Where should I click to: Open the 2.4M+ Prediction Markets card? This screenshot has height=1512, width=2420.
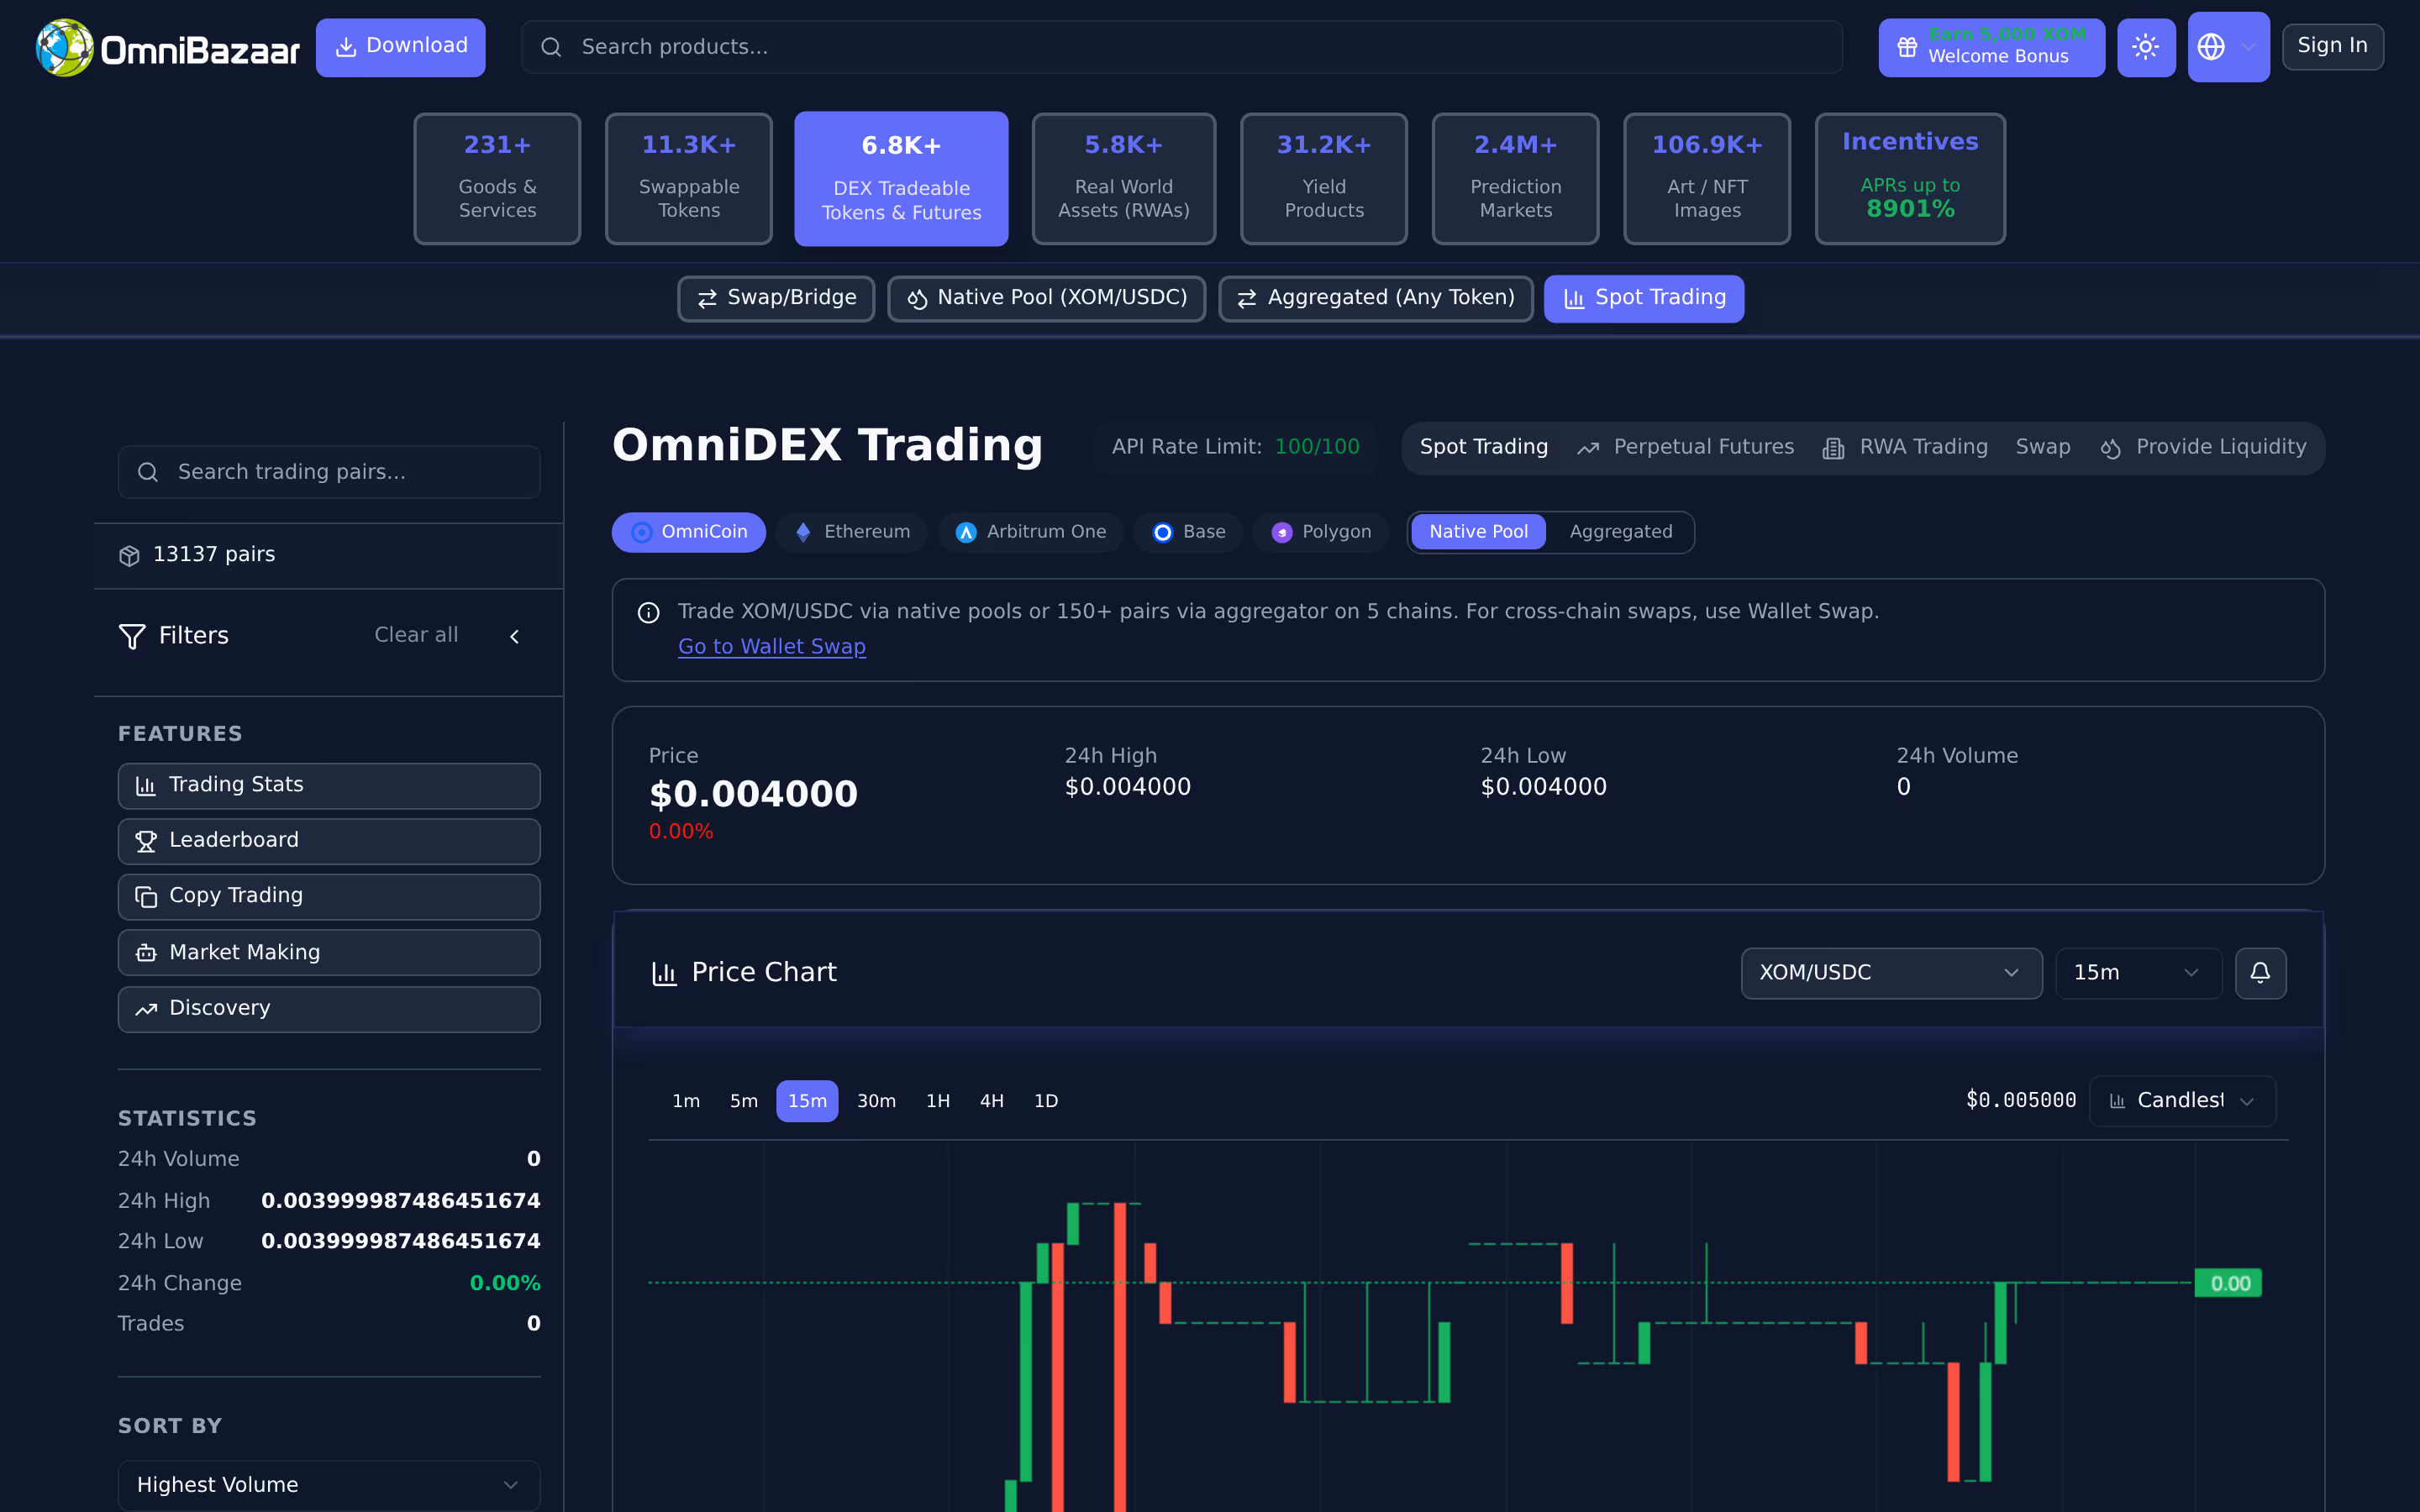(1515, 179)
